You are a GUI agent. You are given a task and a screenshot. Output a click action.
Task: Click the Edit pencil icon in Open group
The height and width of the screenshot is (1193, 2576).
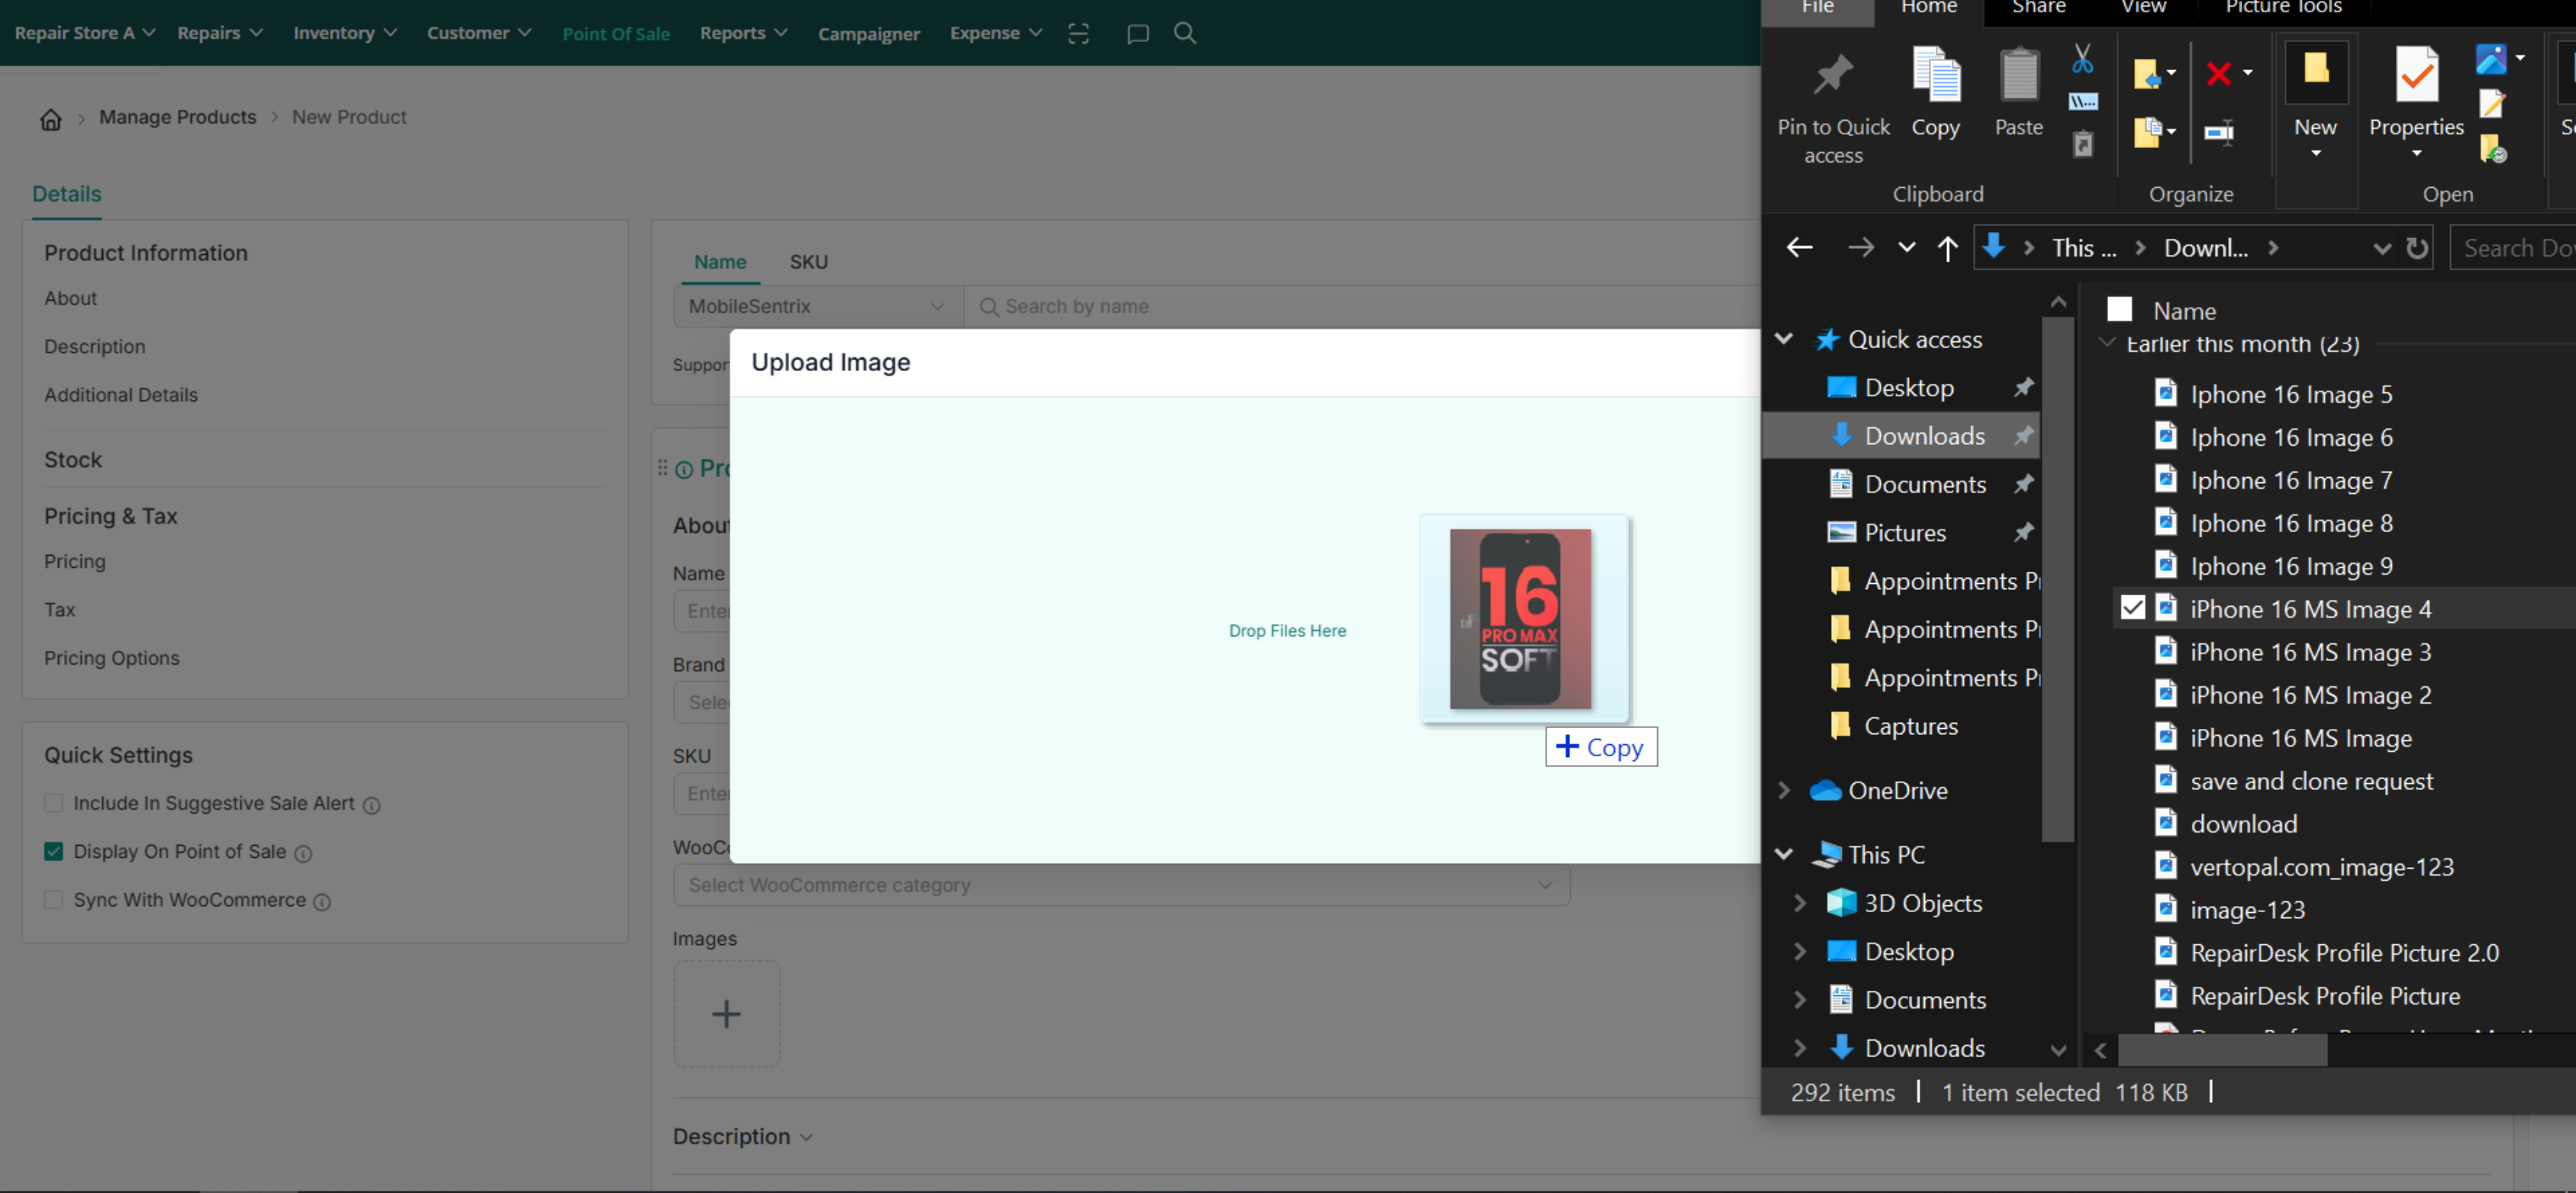point(2492,103)
